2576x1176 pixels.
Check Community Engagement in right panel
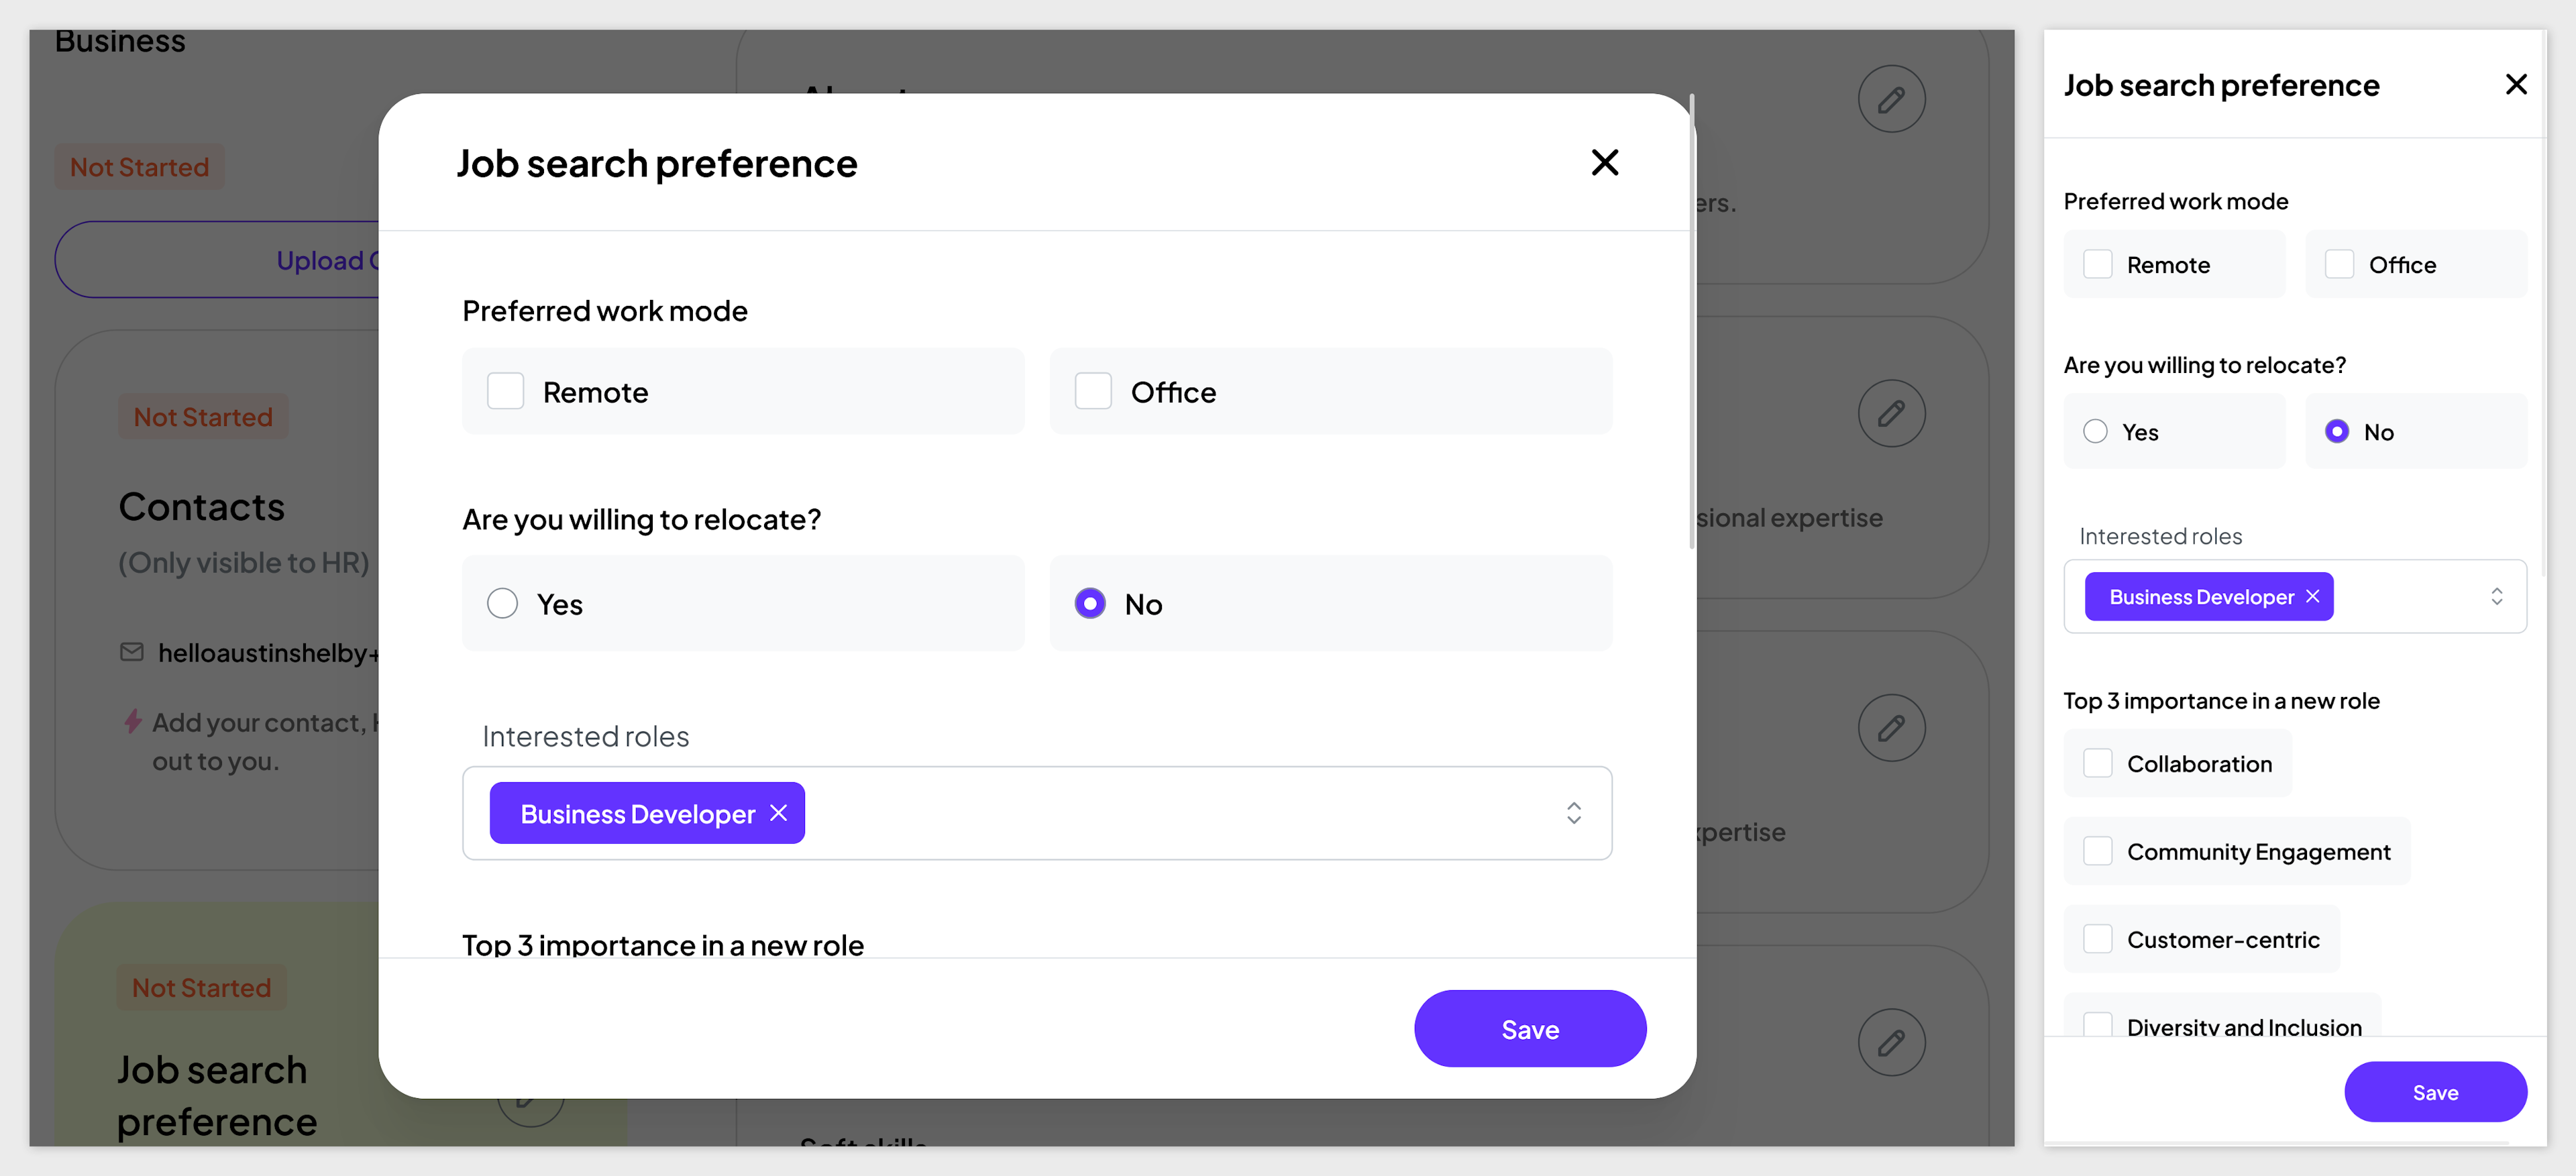tap(2097, 851)
